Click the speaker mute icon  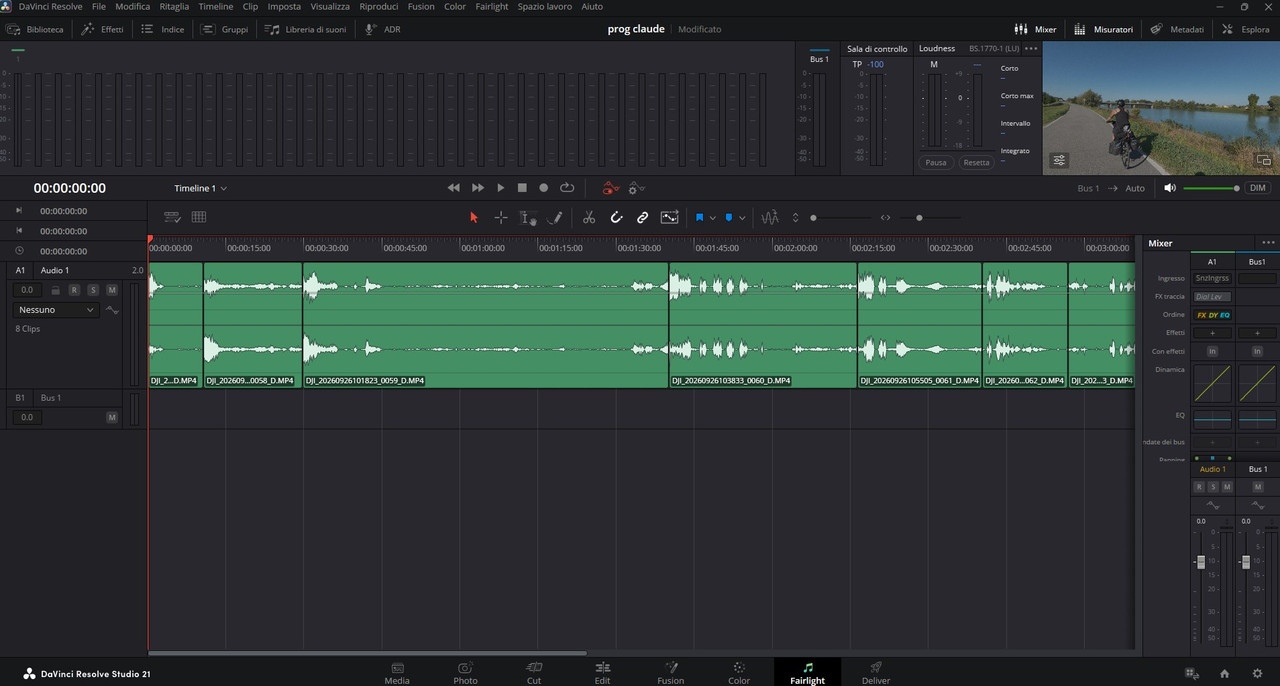pos(1170,188)
